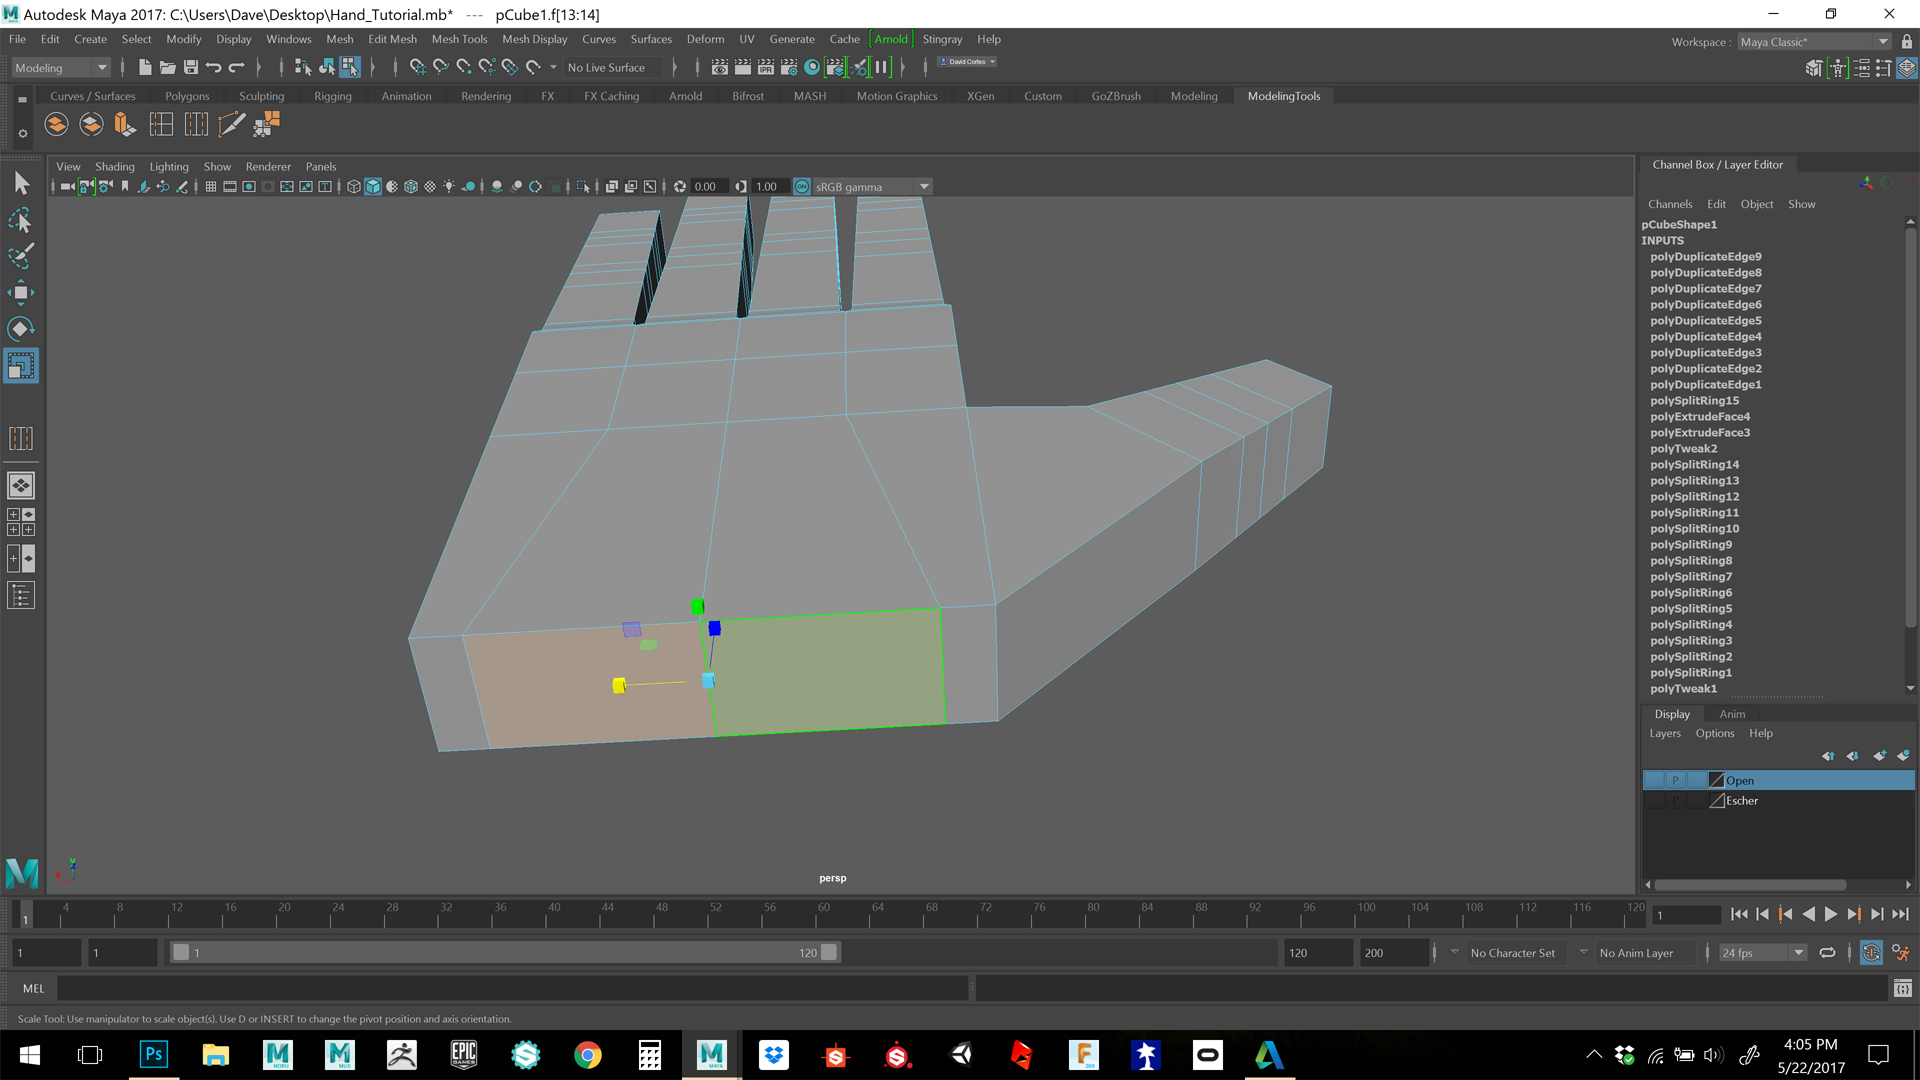Click the Hypershade sphere icon
1920x1080 pixels.
[812, 67]
